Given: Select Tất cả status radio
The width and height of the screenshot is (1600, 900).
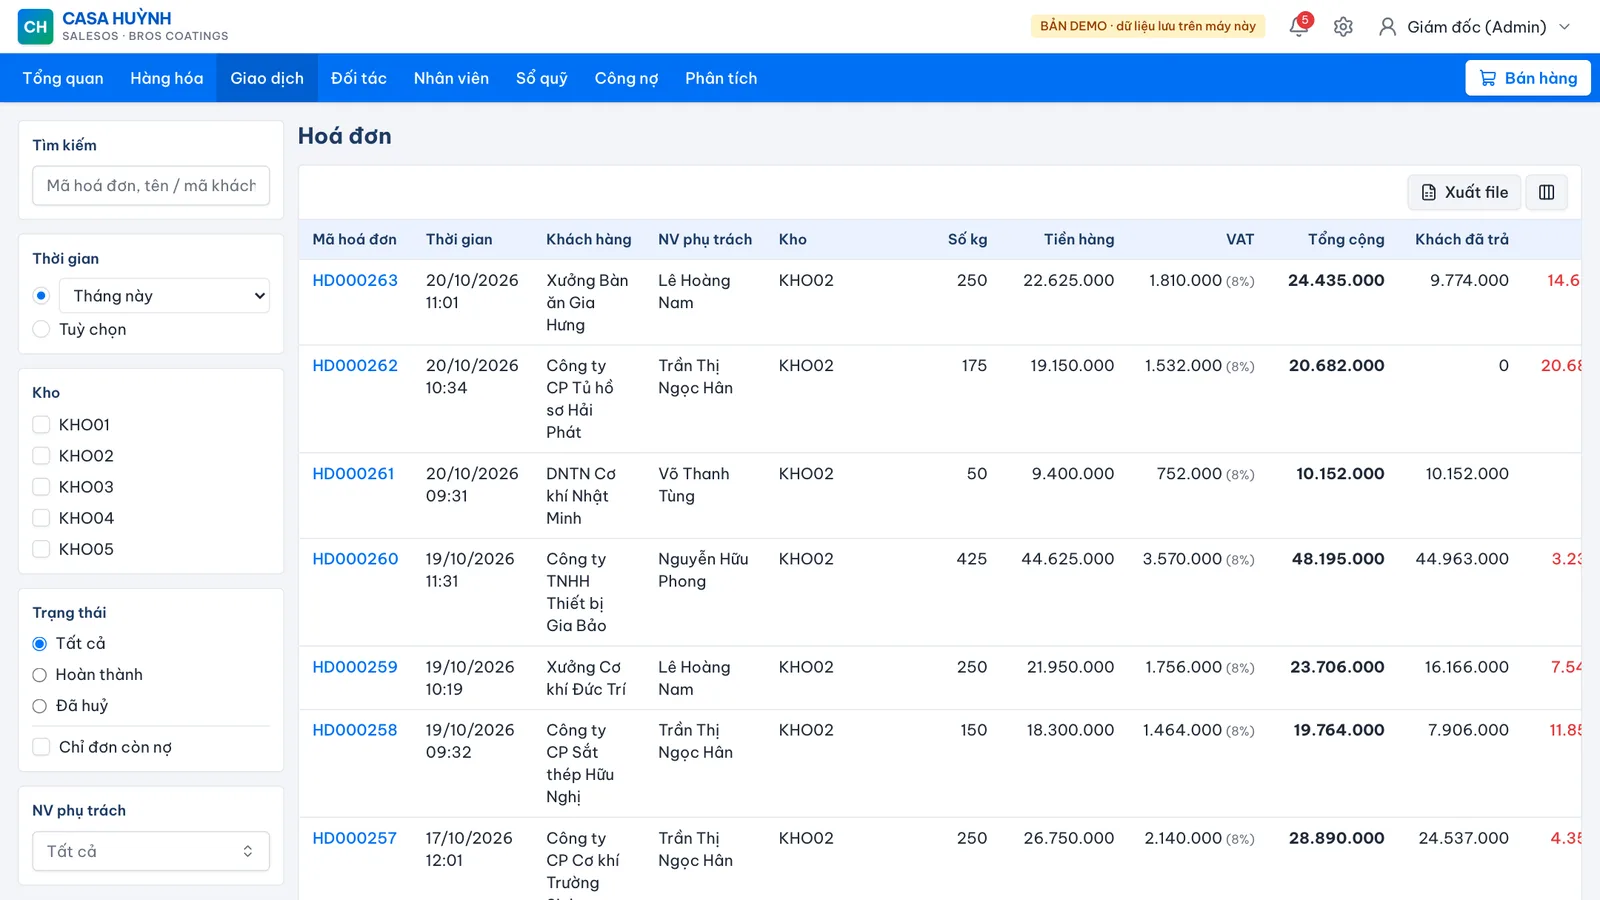Looking at the screenshot, I should [40, 644].
